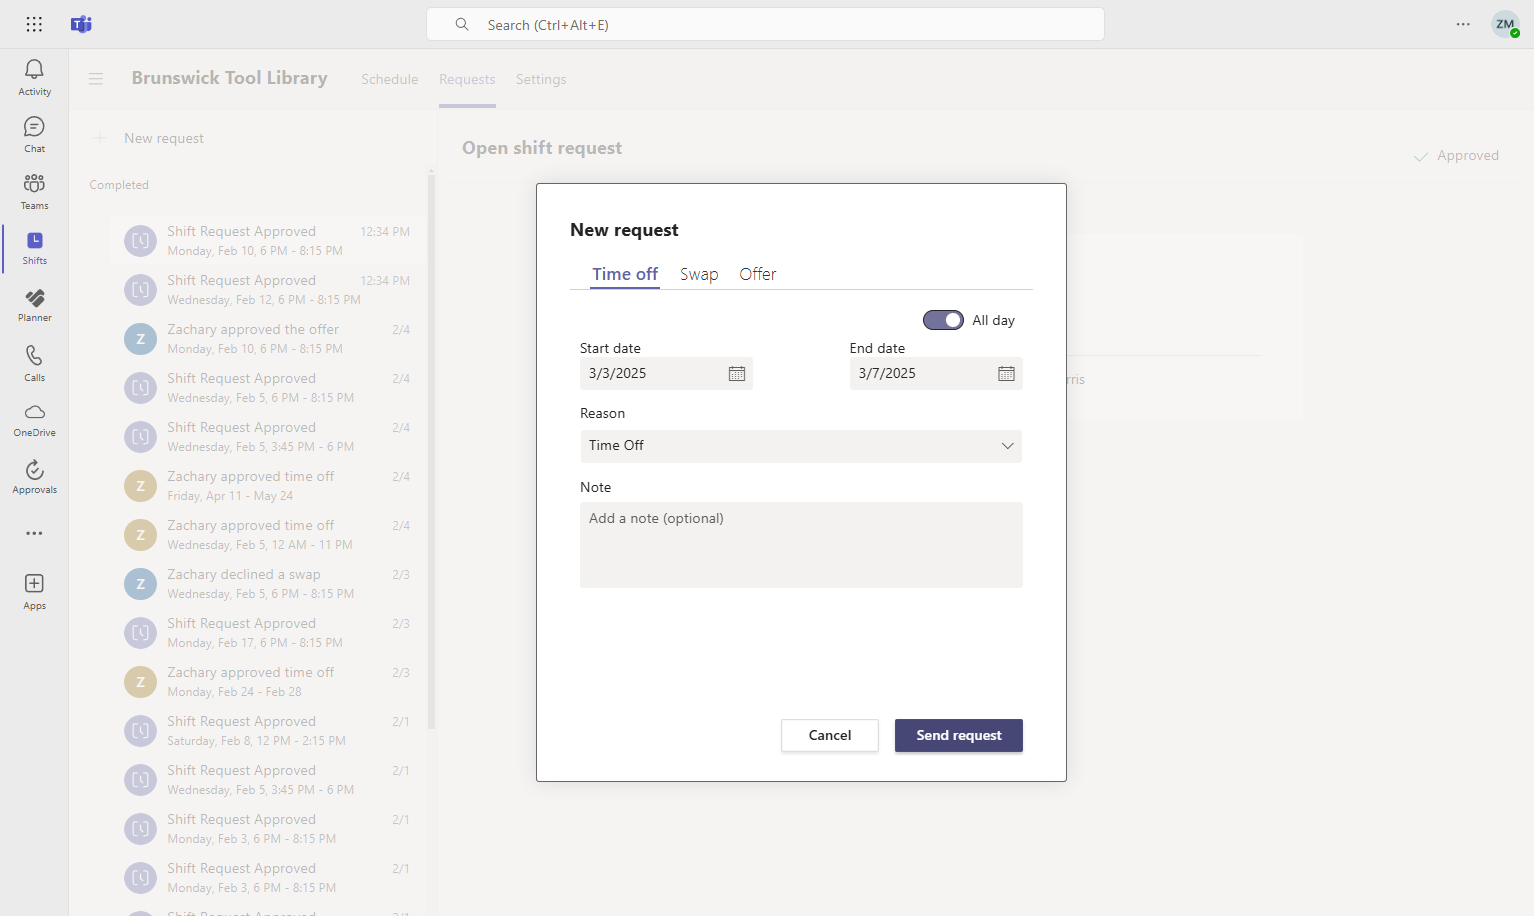Click the End date field 3/7/2025
Screen dimensions: 1534x916
pos(936,373)
